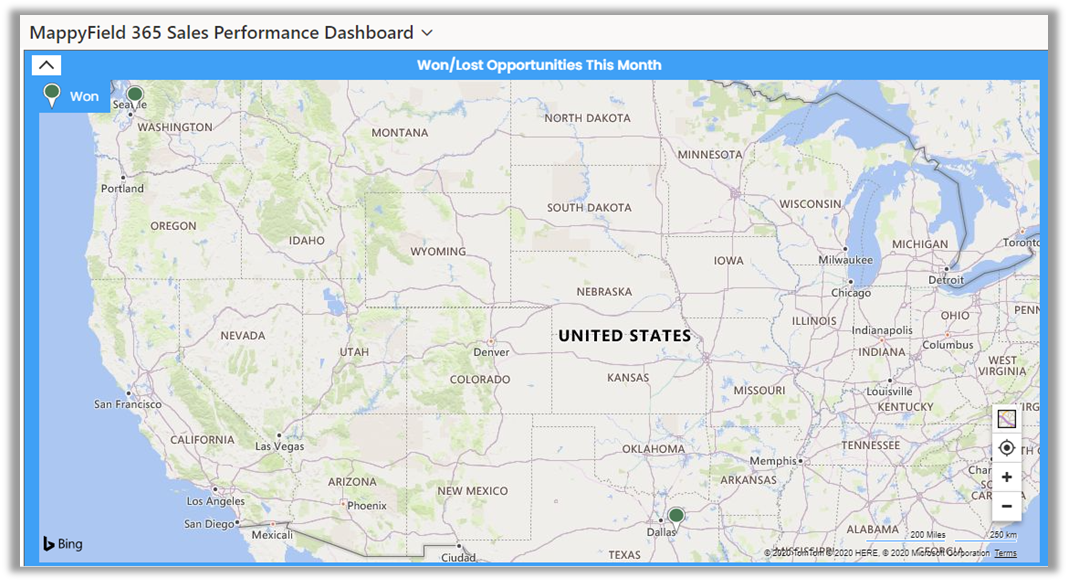Zoom out with the minus button
Screen dimensions: 1068x582
[1006, 506]
